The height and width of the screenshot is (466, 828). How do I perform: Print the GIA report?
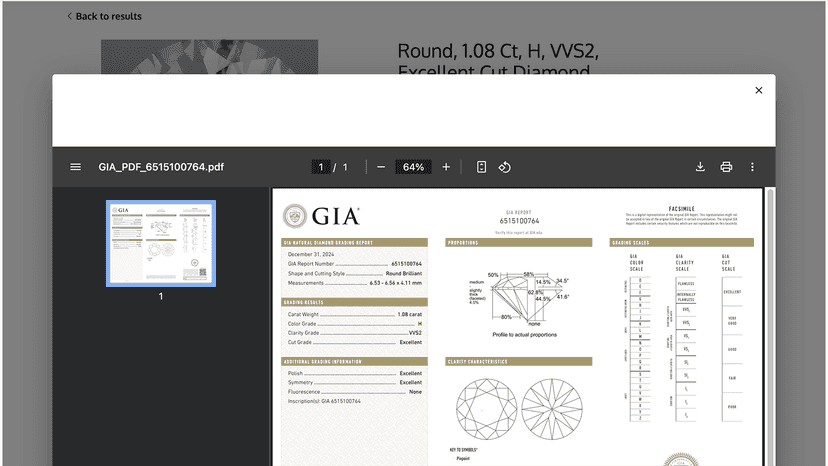pyautogui.click(x=726, y=167)
